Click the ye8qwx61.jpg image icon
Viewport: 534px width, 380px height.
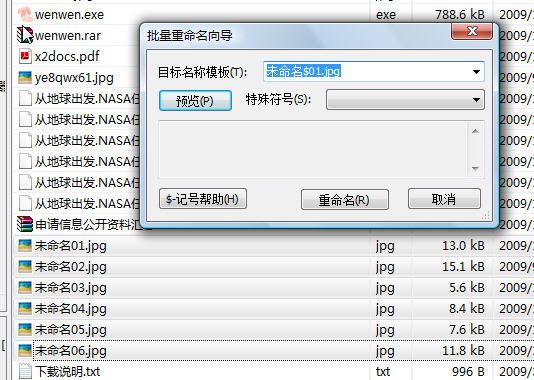click(x=25, y=77)
